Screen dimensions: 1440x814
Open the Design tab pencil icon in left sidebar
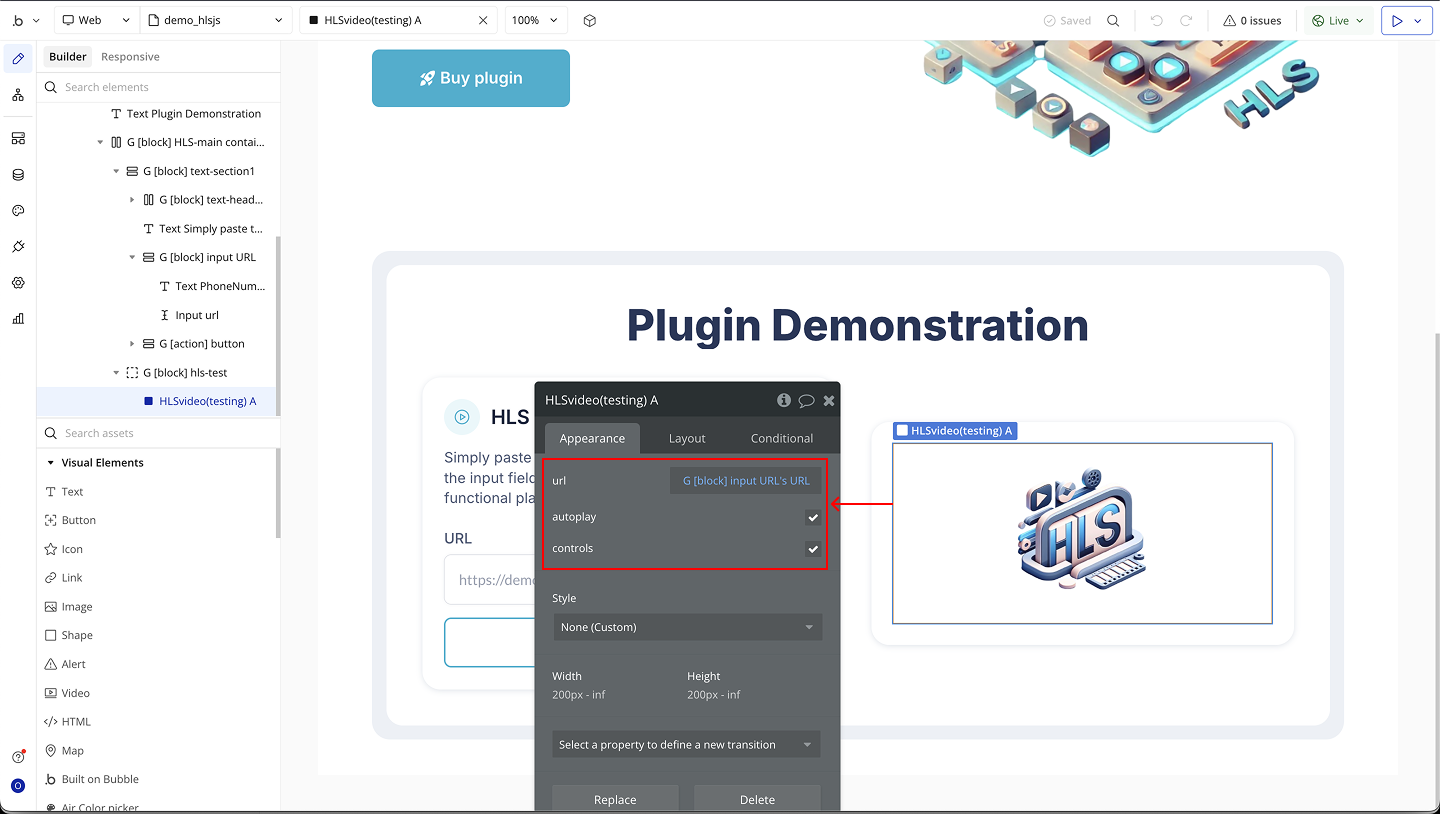click(x=18, y=59)
